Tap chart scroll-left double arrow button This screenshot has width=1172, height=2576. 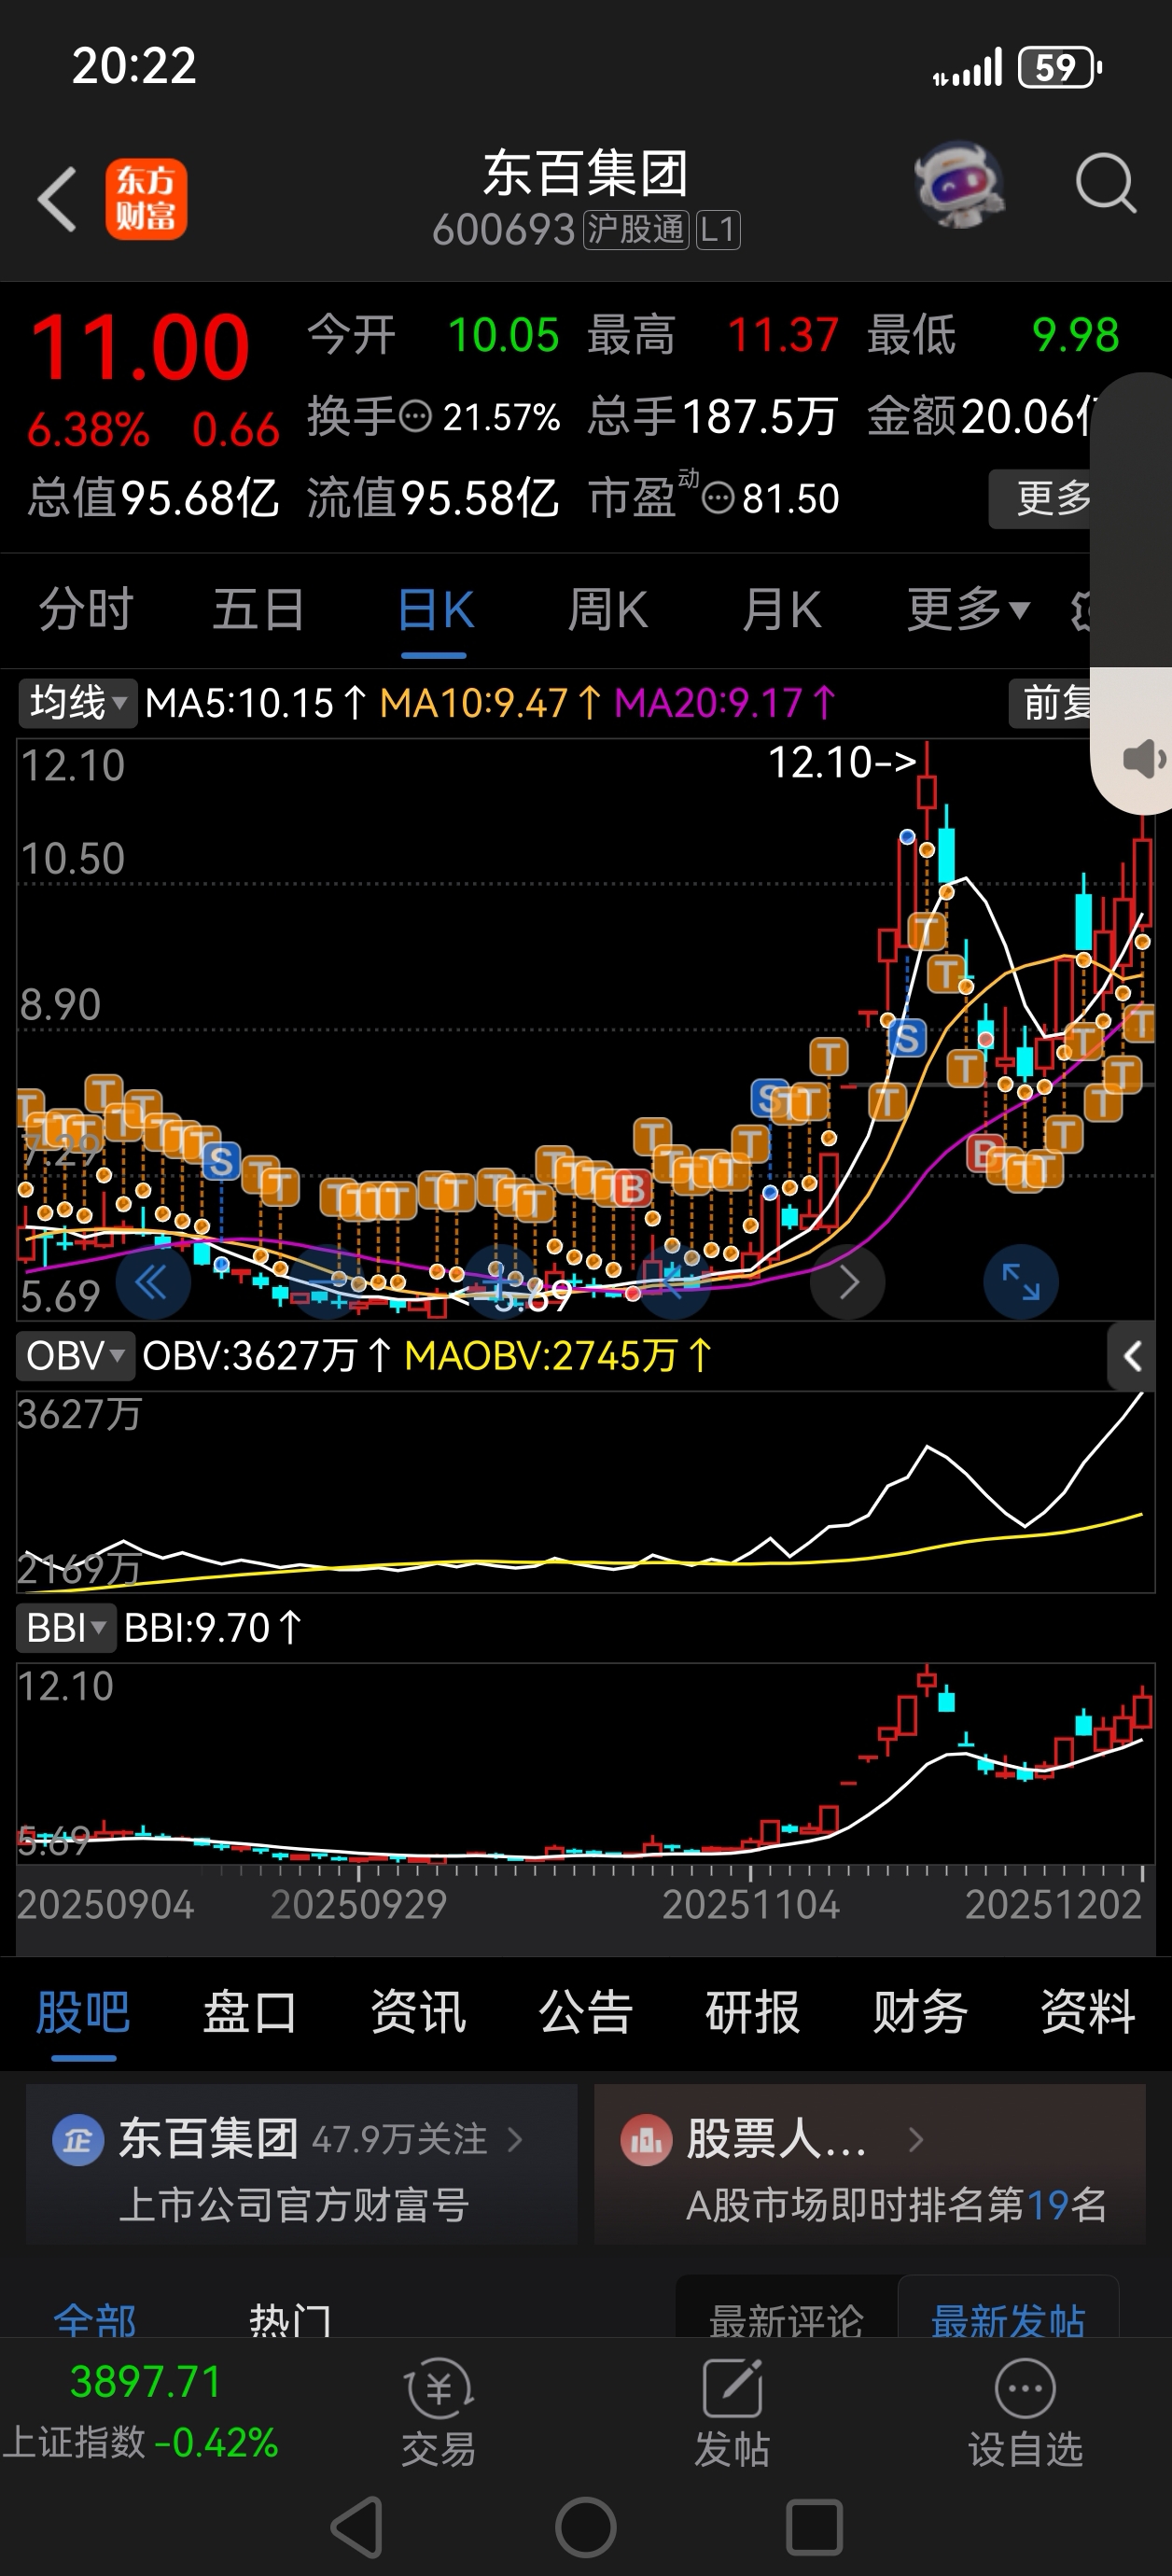tap(153, 1282)
